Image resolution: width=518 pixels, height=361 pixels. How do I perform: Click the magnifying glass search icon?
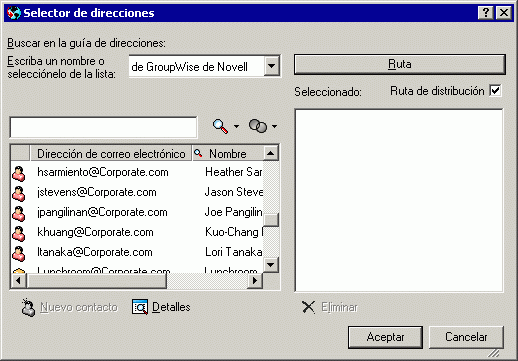[x=220, y=126]
